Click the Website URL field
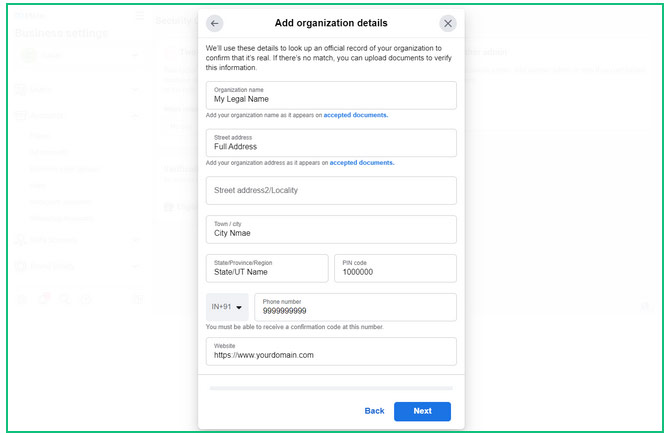The image size is (669, 435). [x=331, y=352]
